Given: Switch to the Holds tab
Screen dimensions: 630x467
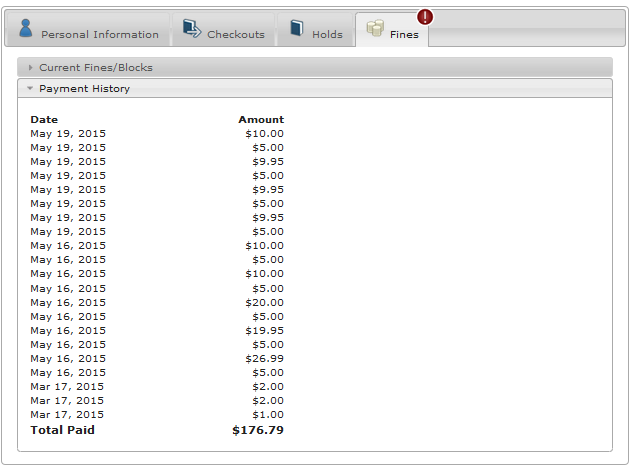Looking at the screenshot, I should click(315, 29).
